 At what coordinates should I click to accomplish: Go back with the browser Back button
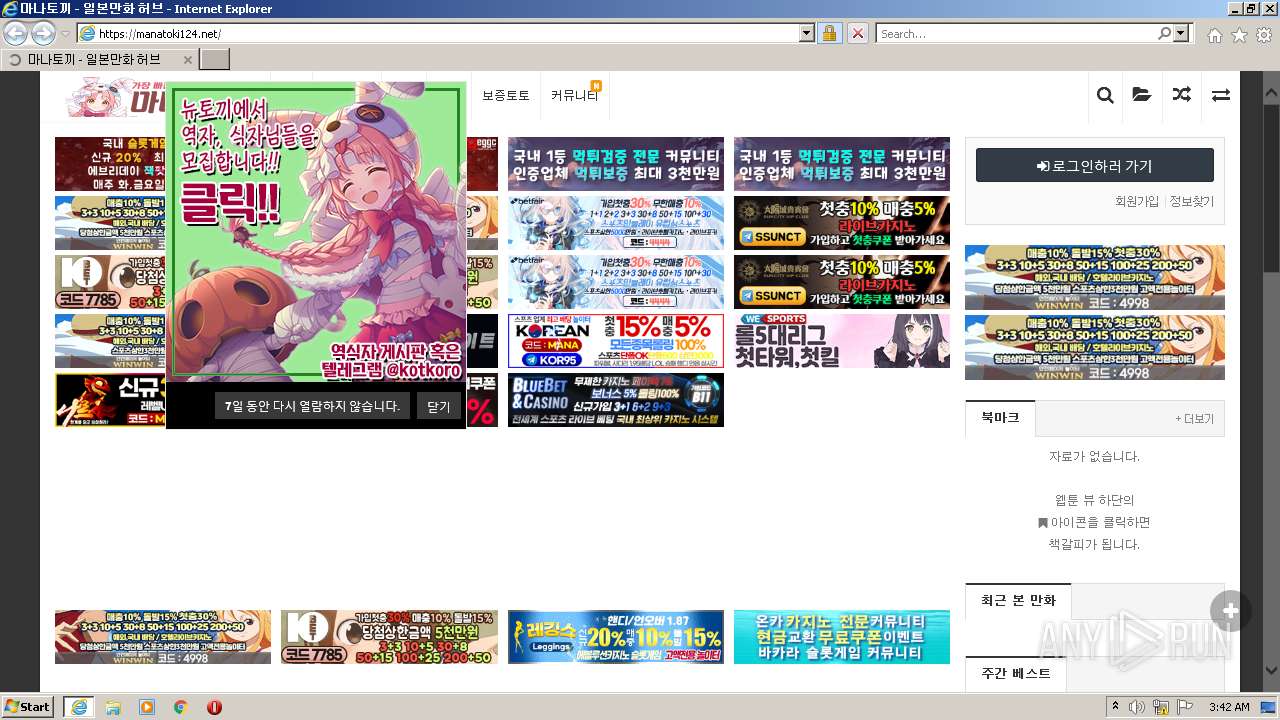click(x=15, y=33)
